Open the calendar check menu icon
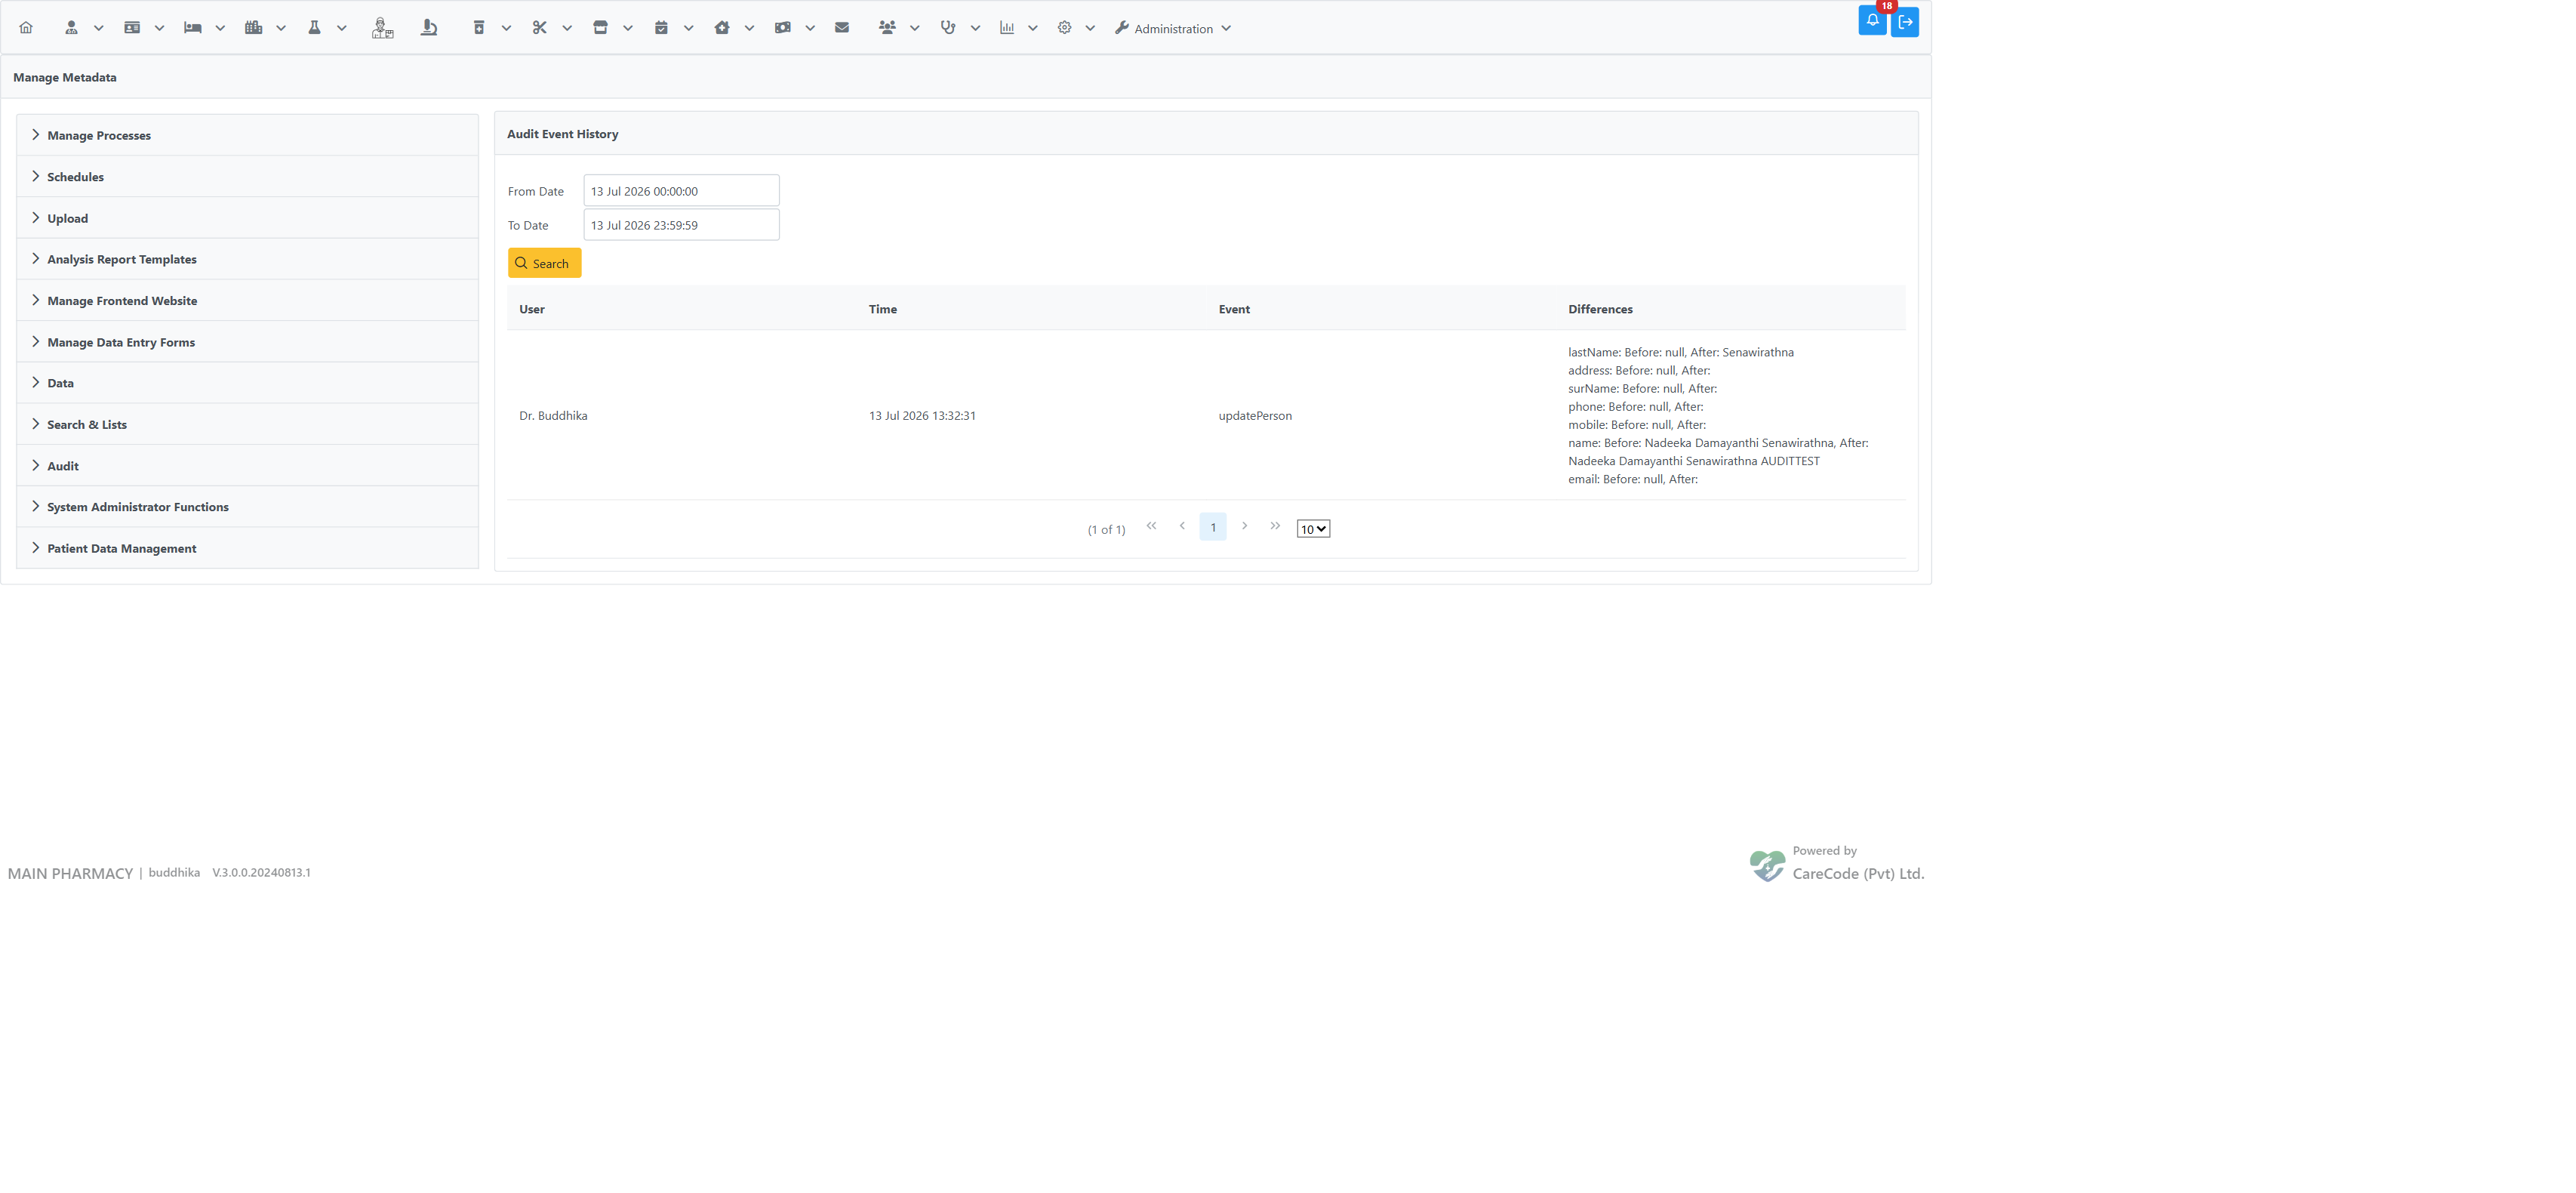 click(x=661, y=28)
